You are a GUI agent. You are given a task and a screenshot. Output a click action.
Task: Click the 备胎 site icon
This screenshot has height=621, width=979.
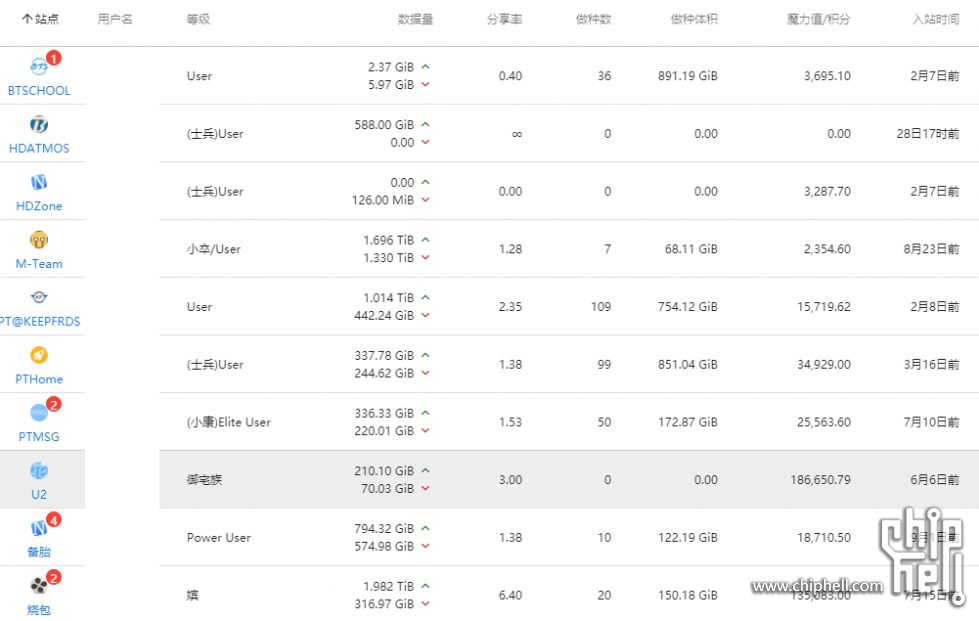(x=39, y=528)
